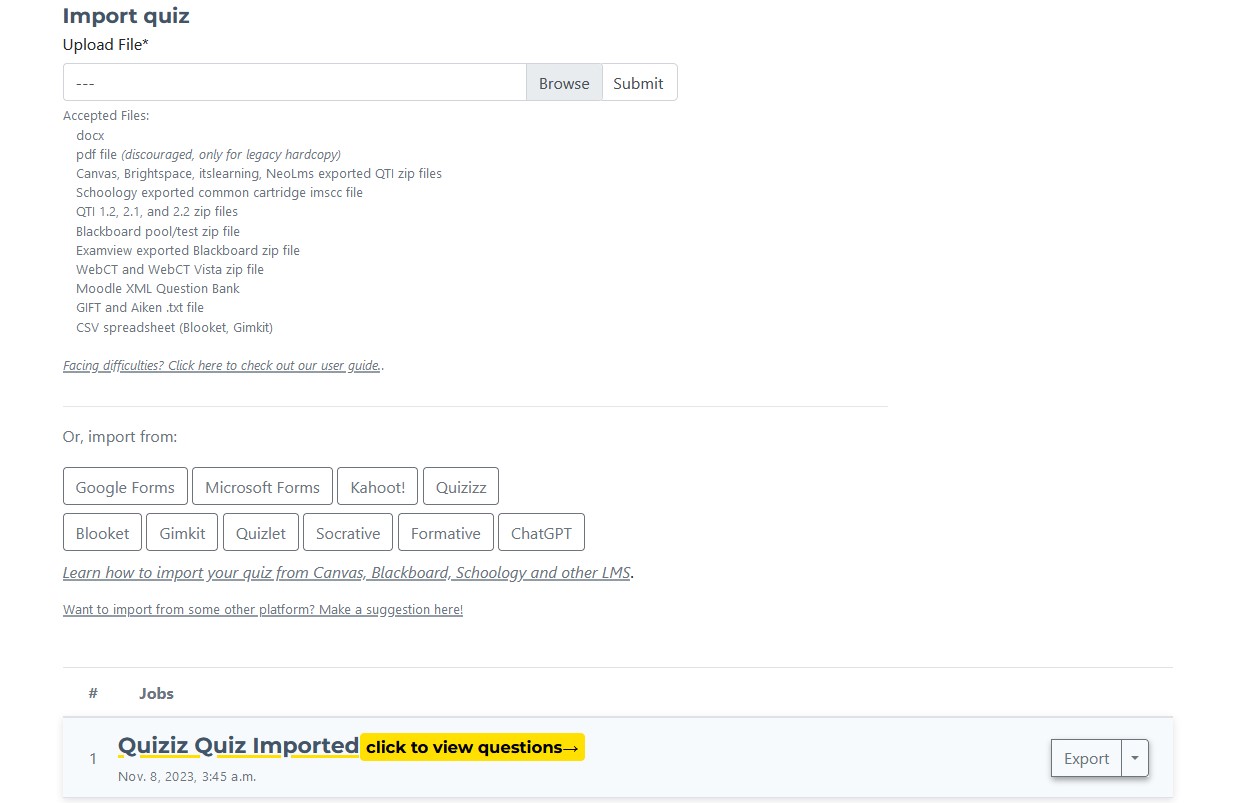Click the 'WebCT and WebCT Vista zip file' text
This screenshot has height=803, width=1234.
coord(170,270)
